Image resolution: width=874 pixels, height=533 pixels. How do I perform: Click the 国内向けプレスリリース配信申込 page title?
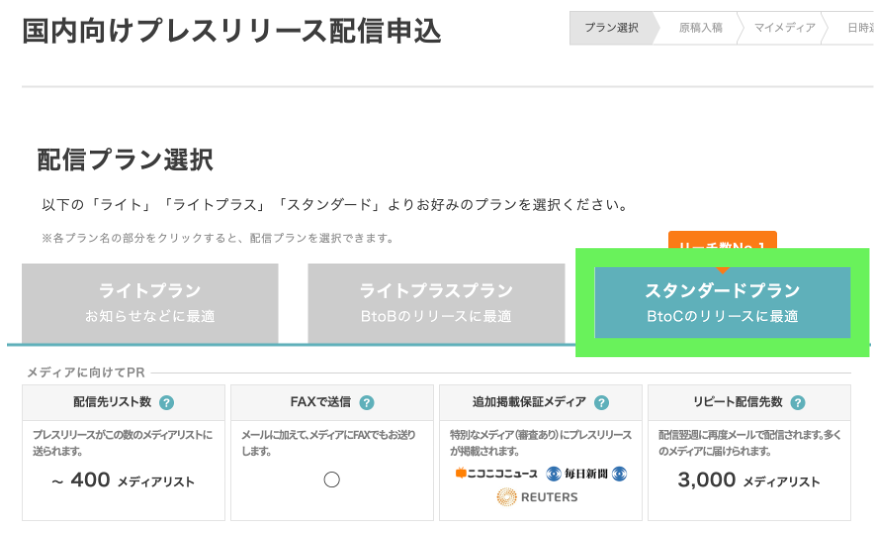click(x=231, y=31)
